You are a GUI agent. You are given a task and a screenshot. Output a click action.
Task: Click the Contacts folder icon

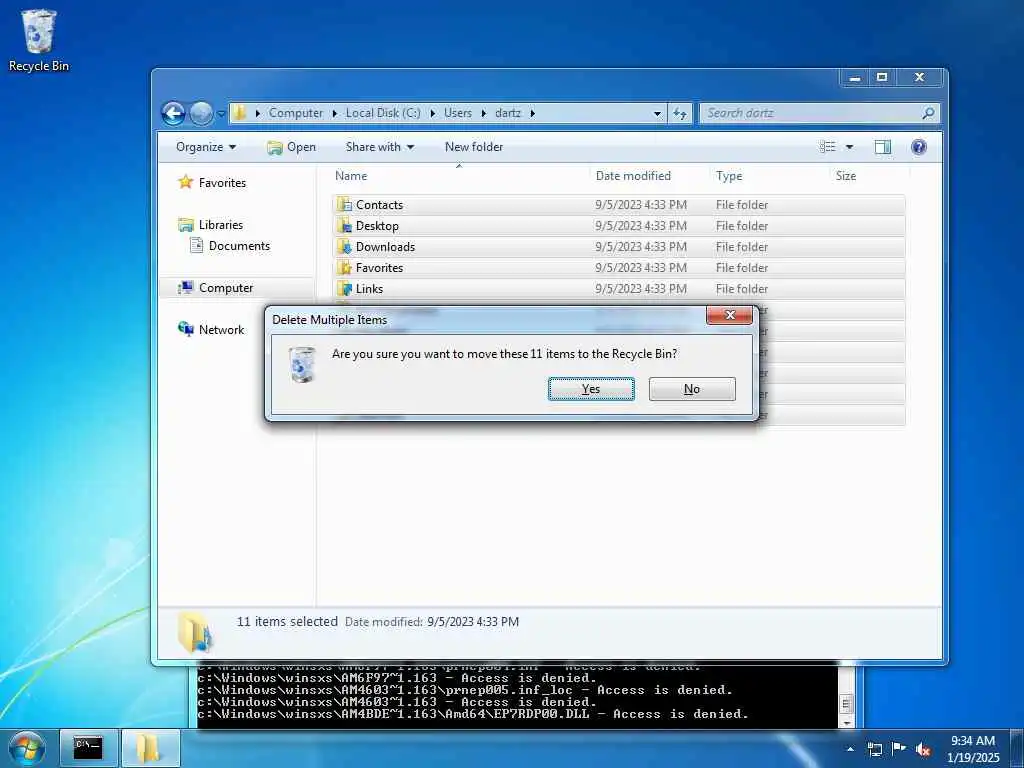click(344, 204)
